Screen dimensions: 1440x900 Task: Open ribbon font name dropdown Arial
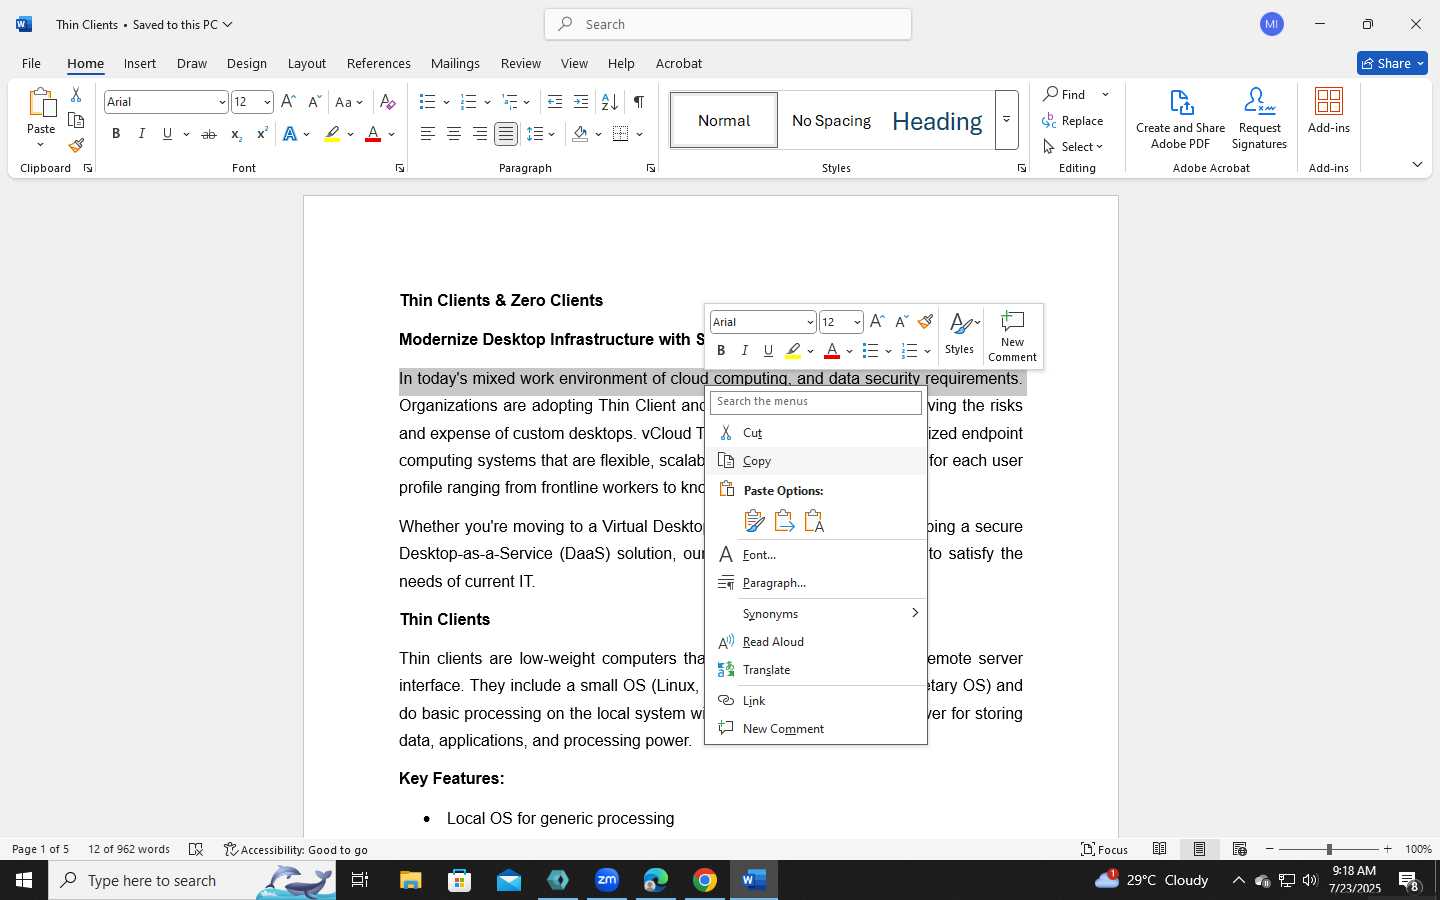pos(222,102)
